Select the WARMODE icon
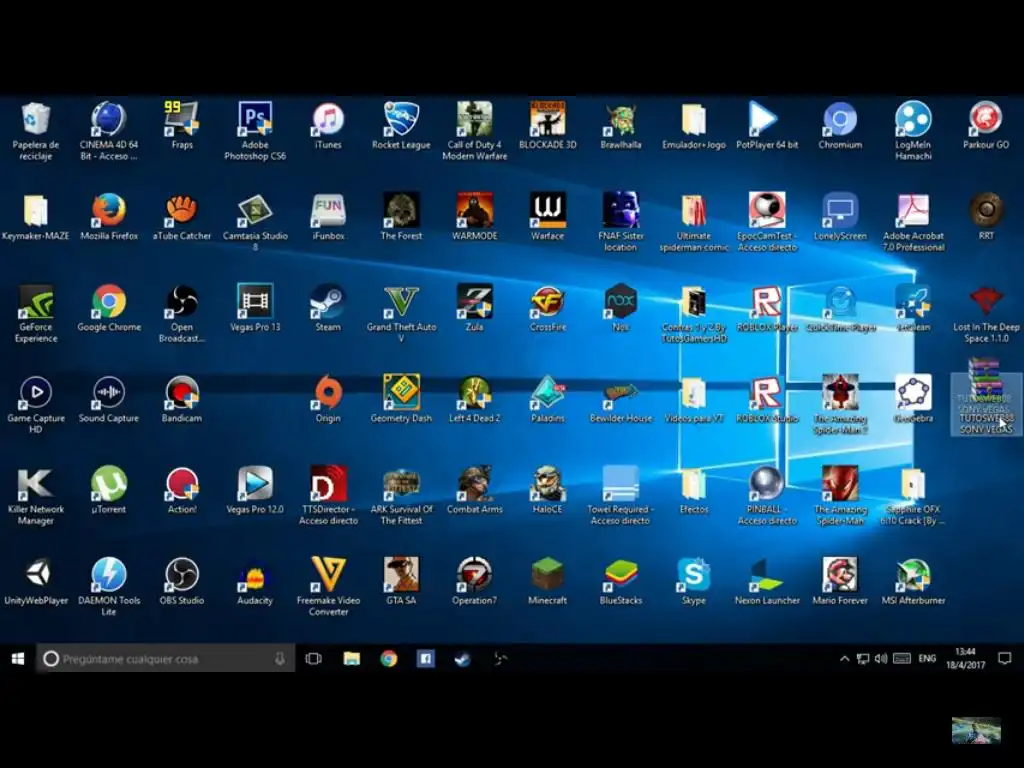 (x=475, y=210)
